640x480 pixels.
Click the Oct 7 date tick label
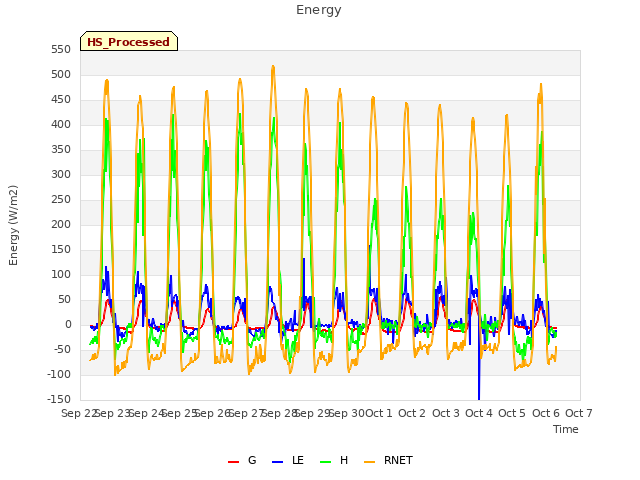pyautogui.click(x=579, y=413)
